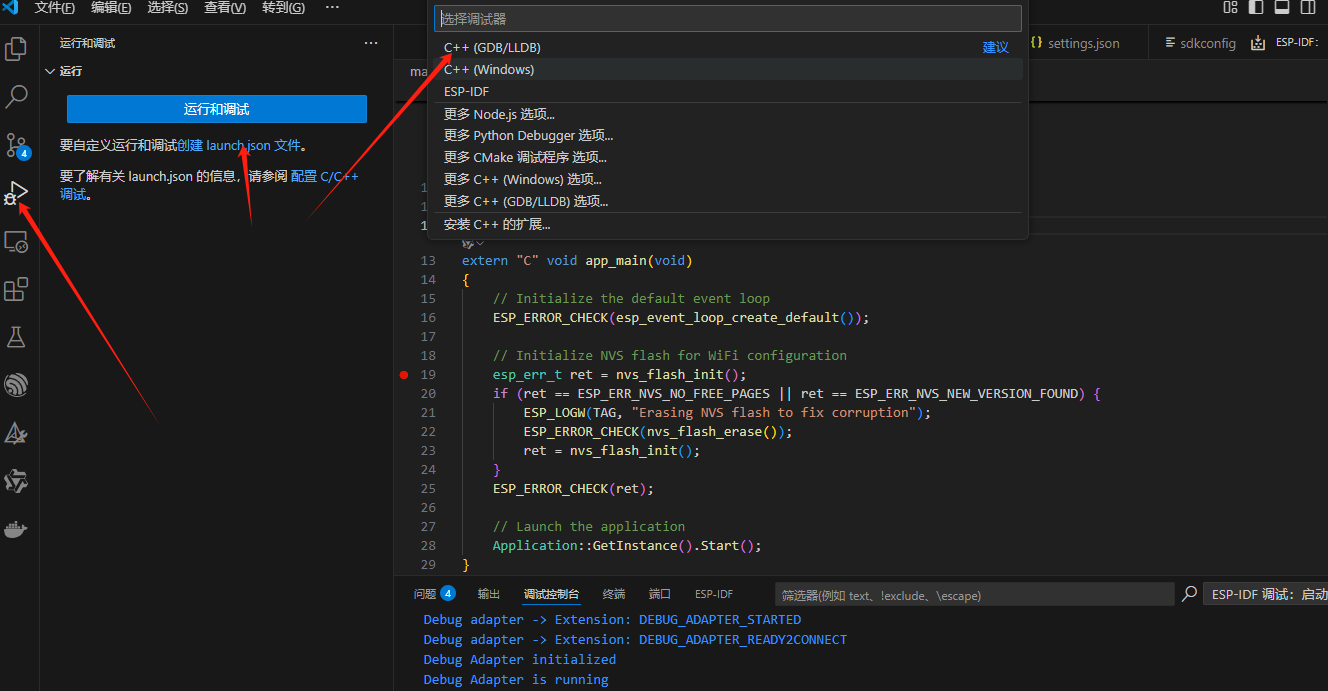Open the 文件(F) menu
This screenshot has width=1328, height=691.
55,7
